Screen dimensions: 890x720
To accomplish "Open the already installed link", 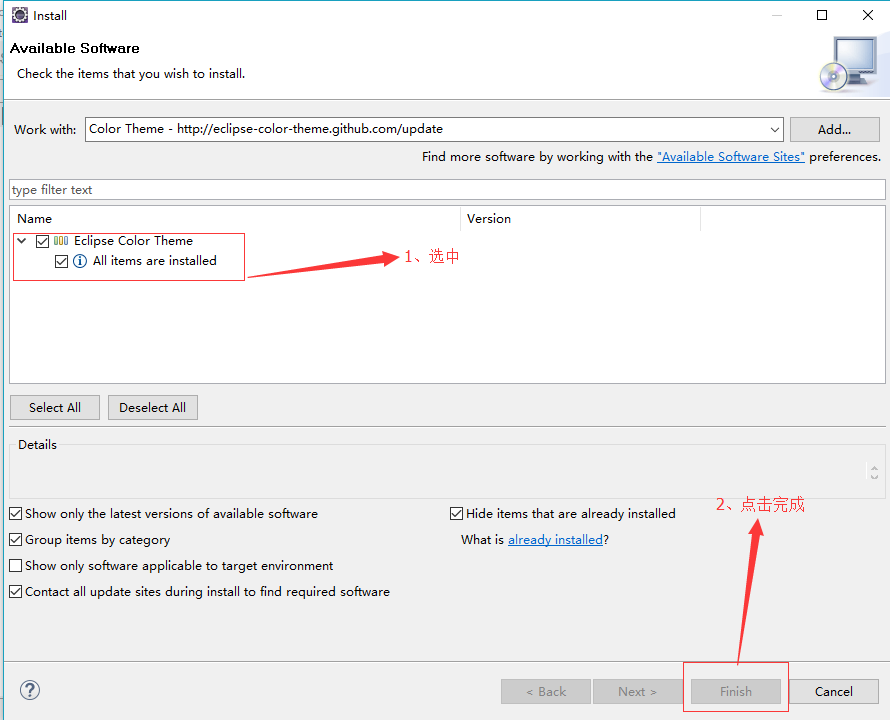I will (555, 539).
